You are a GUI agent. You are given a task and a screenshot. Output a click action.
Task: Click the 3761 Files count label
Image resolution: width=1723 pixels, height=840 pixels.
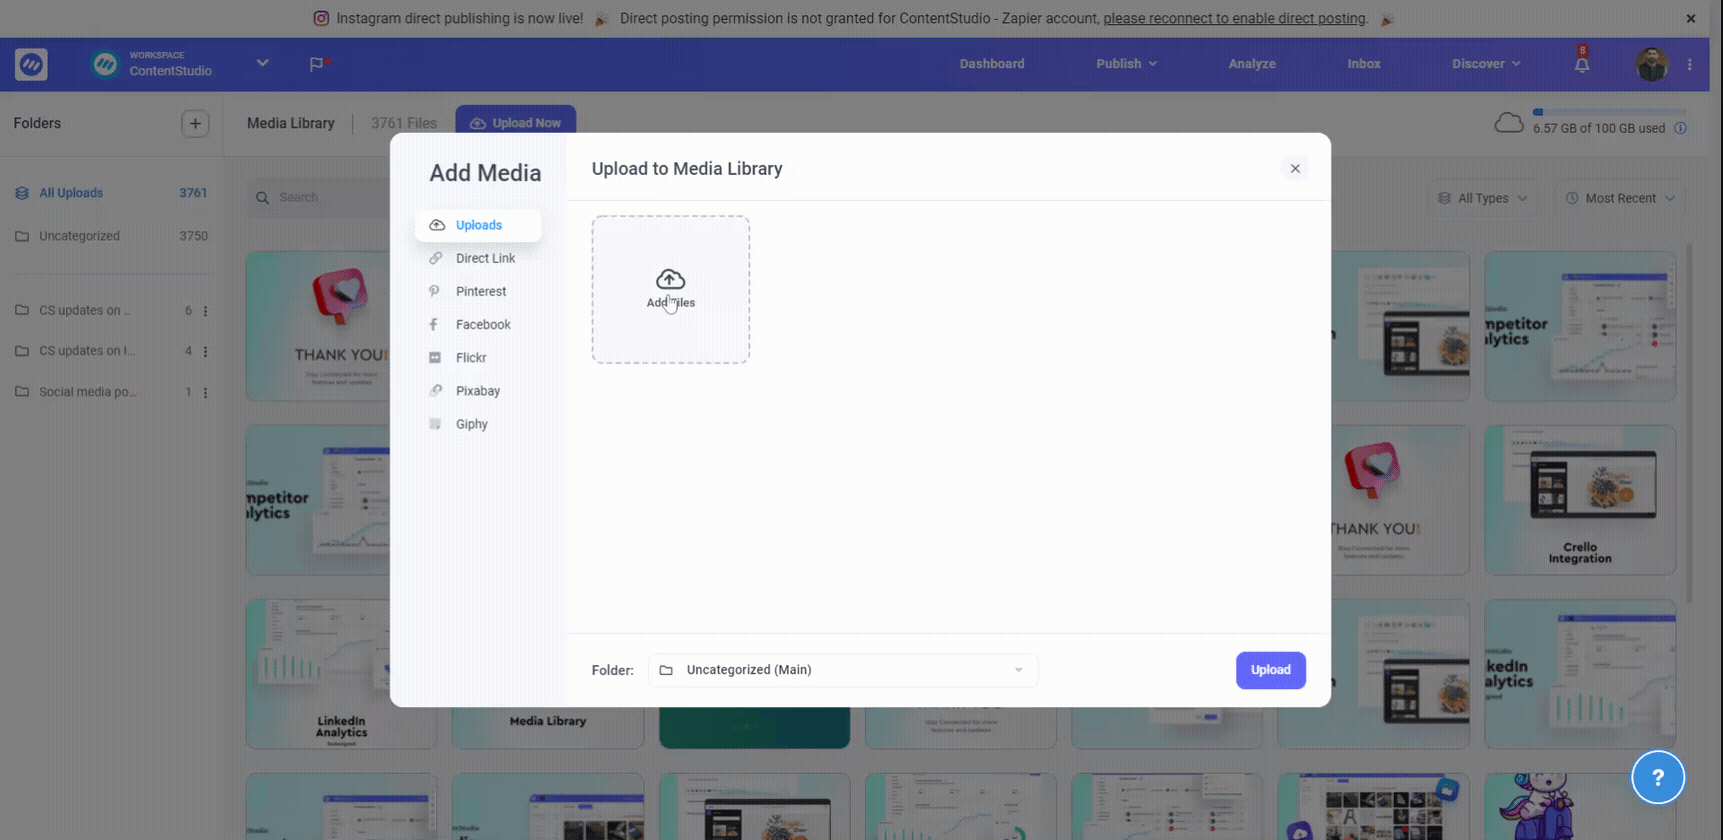coord(404,123)
